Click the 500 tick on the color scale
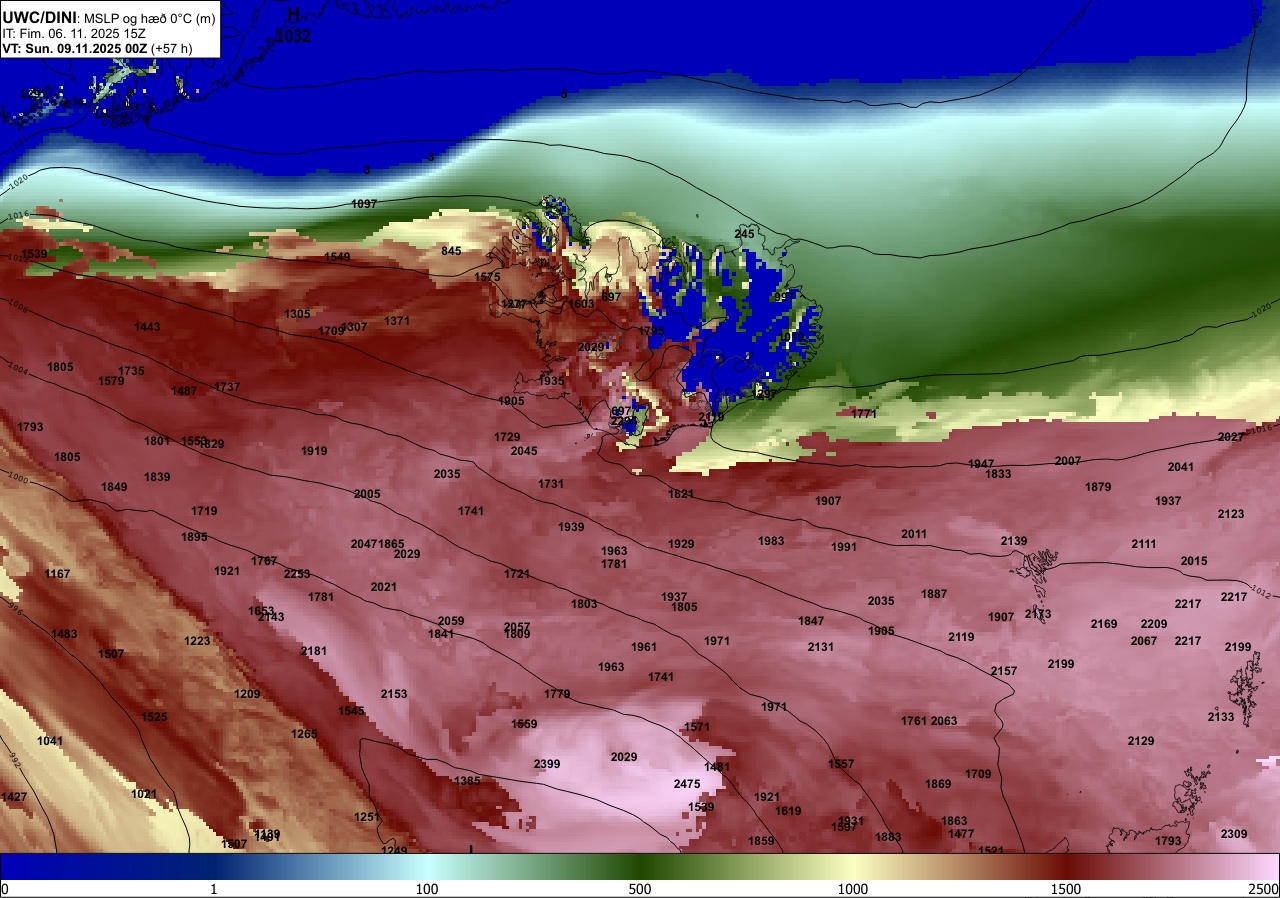This screenshot has height=898, width=1280. [x=640, y=889]
